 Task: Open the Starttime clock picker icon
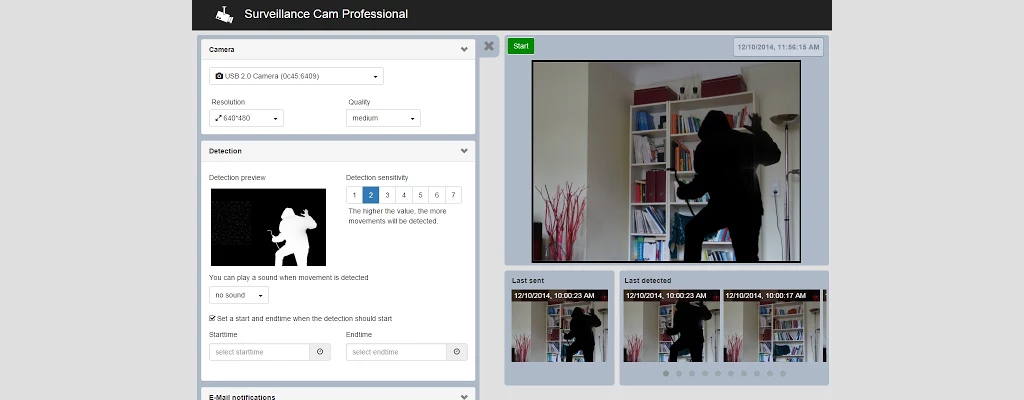coord(320,352)
